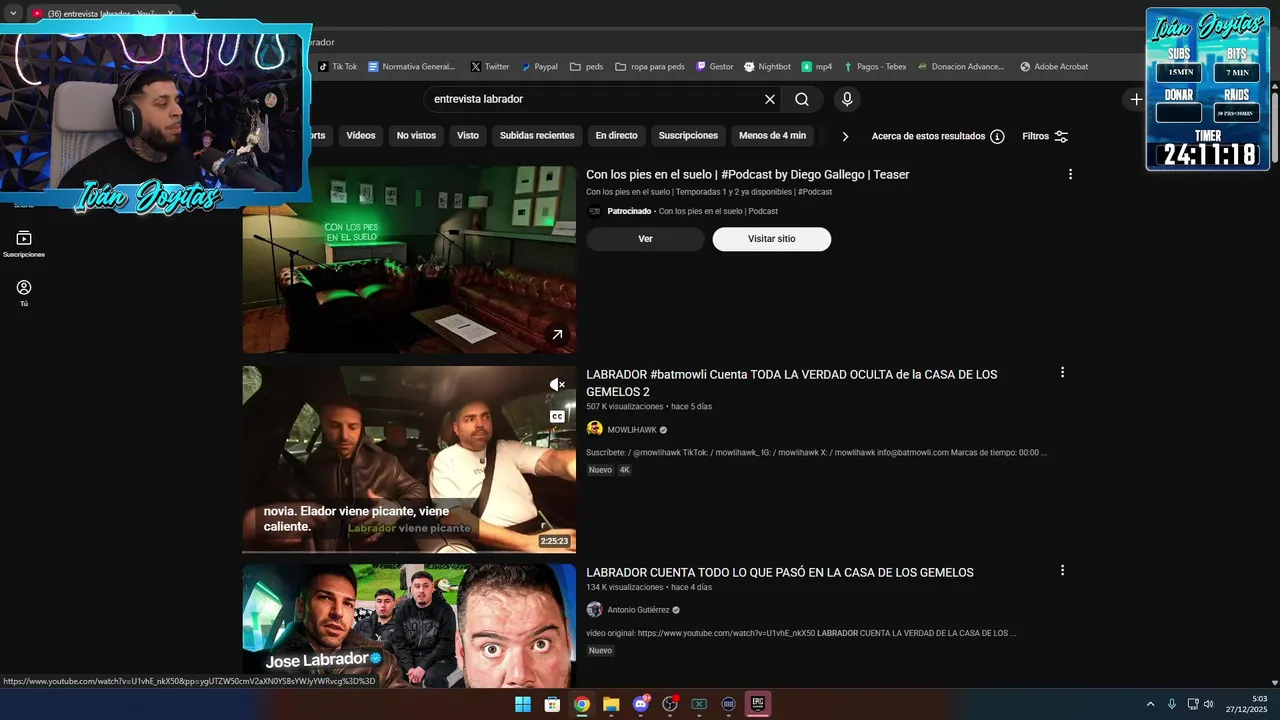Click the info icon Acerca de estos resultados

997,136
